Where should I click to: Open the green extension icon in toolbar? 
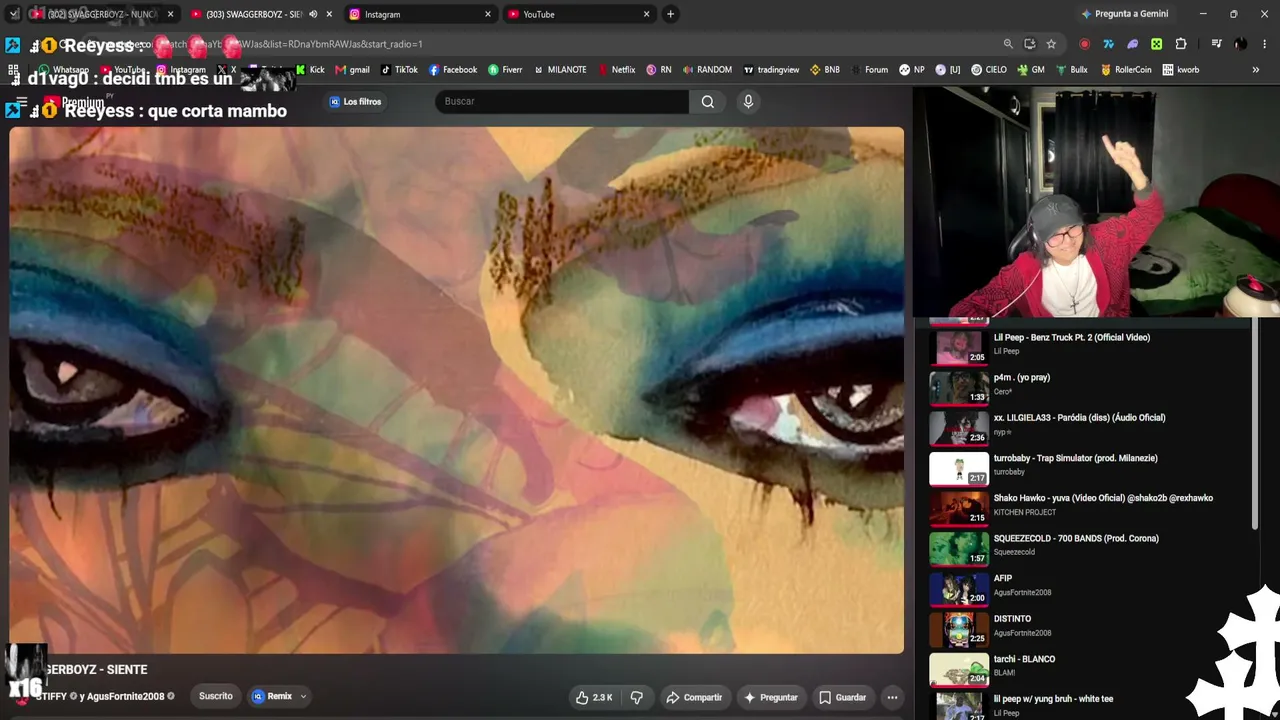pos(1157,44)
